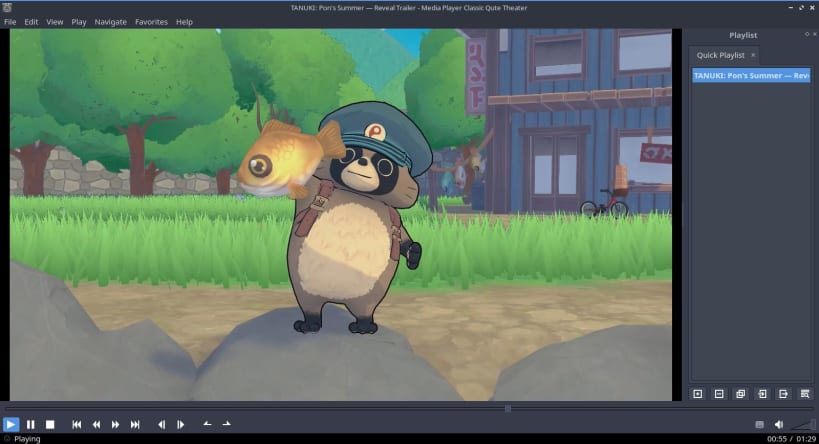This screenshot has height=444, width=819.
Task: Skip to next track icon
Action: (x=135, y=424)
